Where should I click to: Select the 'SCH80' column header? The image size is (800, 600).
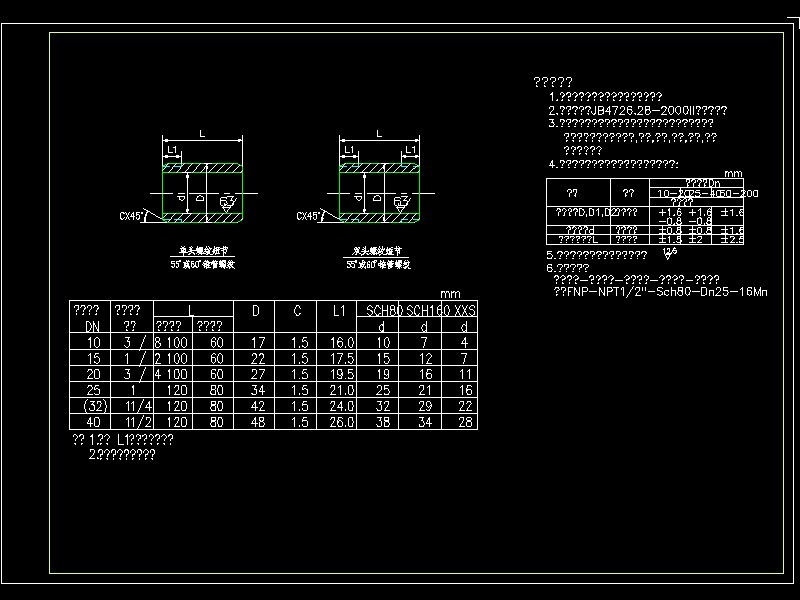(x=384, y=310)
